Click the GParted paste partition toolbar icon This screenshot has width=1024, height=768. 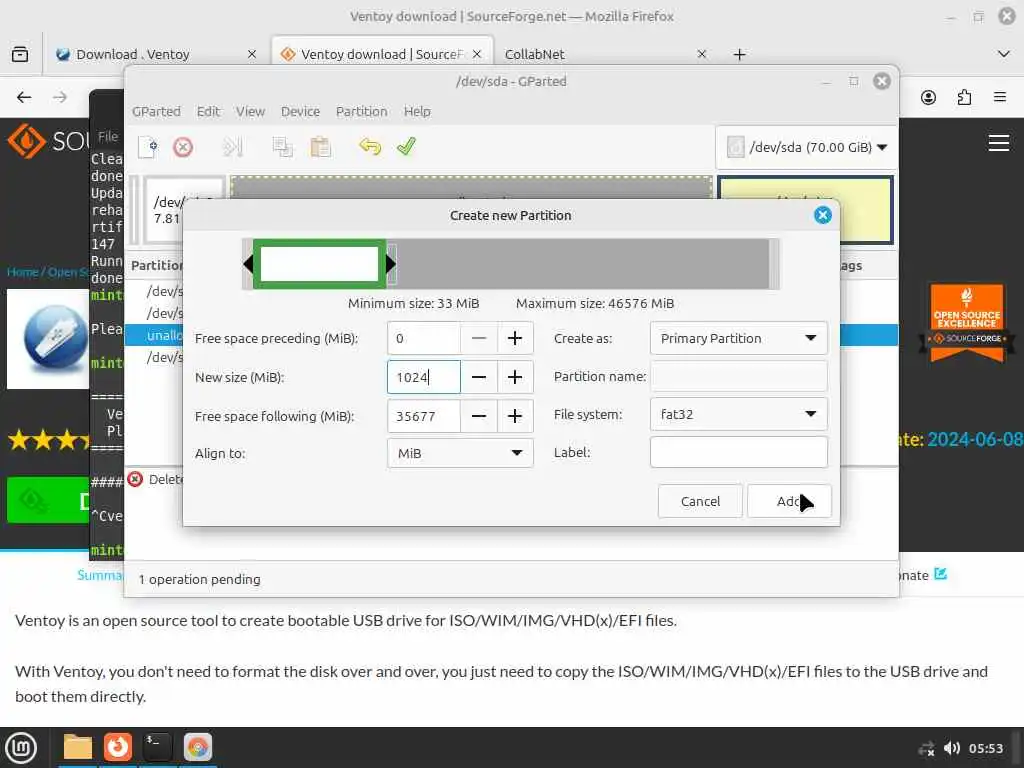320,147
